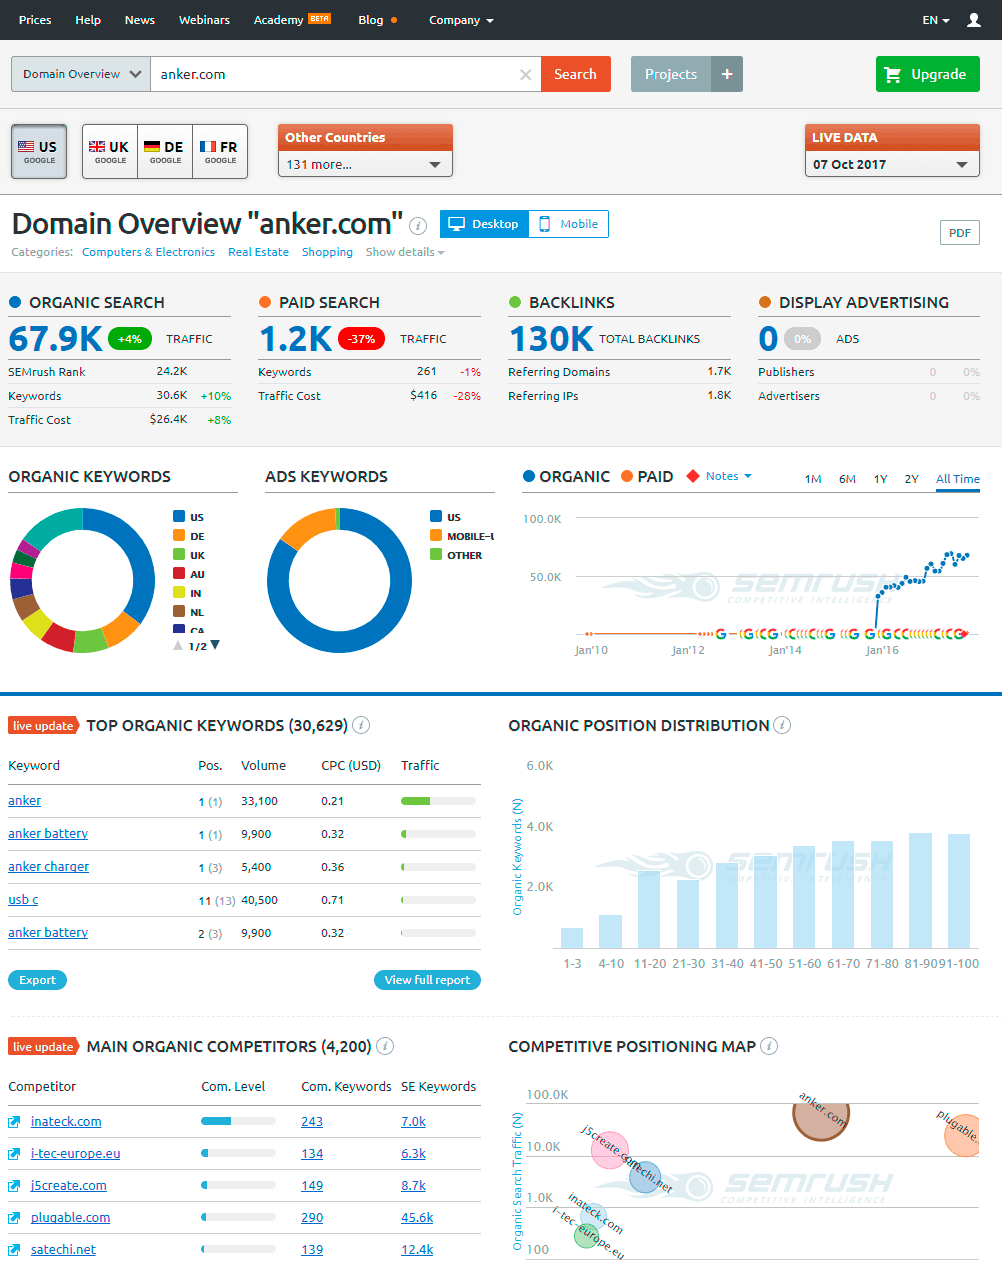The width and height of the screenshot is (1002, 1263).
Task: Click the user account profile icon
Action: [973, 20]
